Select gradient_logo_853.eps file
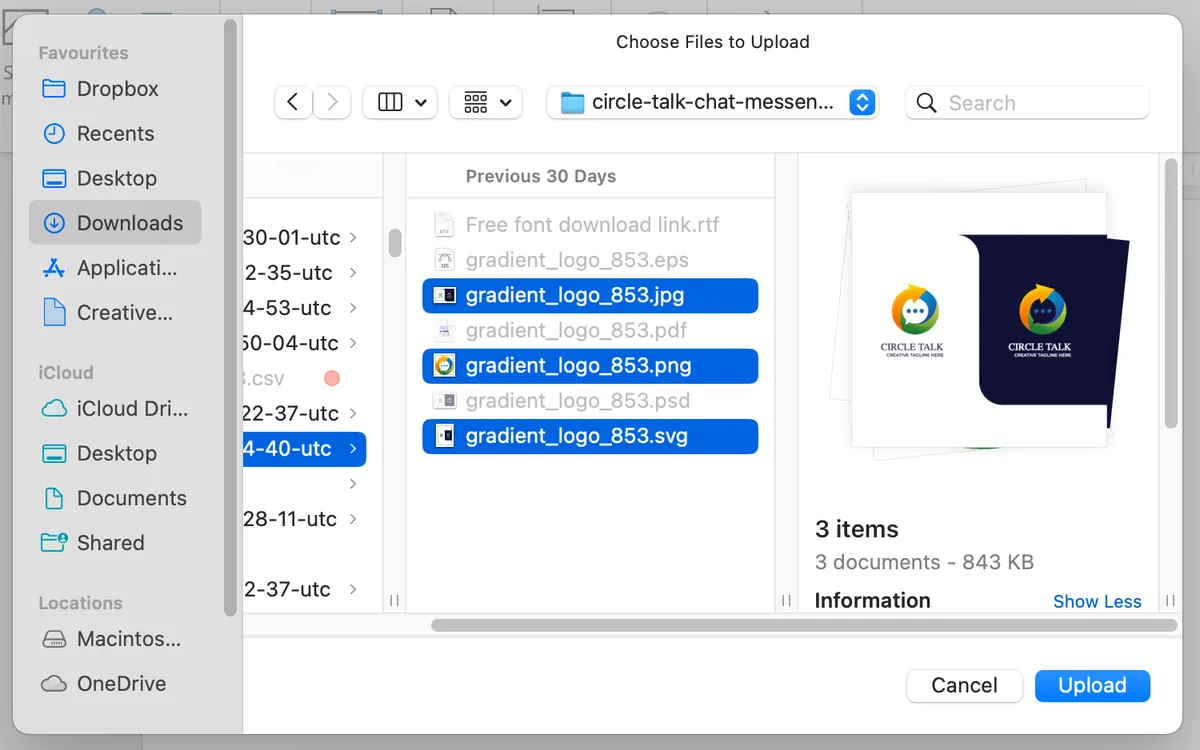 590,260
